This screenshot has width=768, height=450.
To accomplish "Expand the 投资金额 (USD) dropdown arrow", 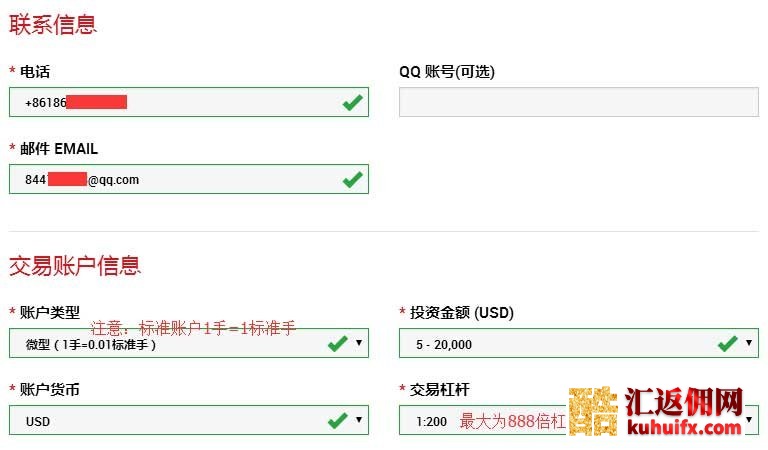I will coord(749,343).
